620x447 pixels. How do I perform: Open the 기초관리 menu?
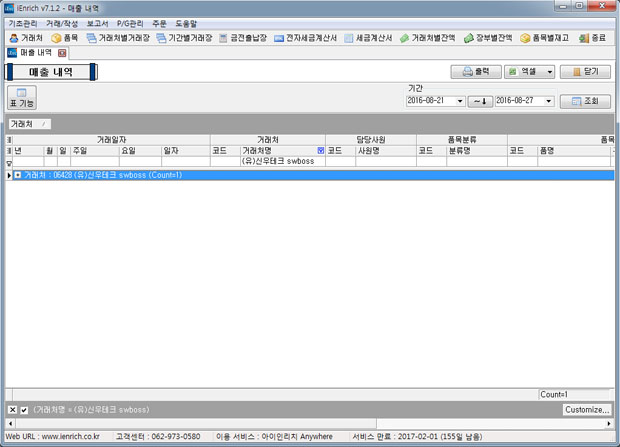tap(22, 23)
